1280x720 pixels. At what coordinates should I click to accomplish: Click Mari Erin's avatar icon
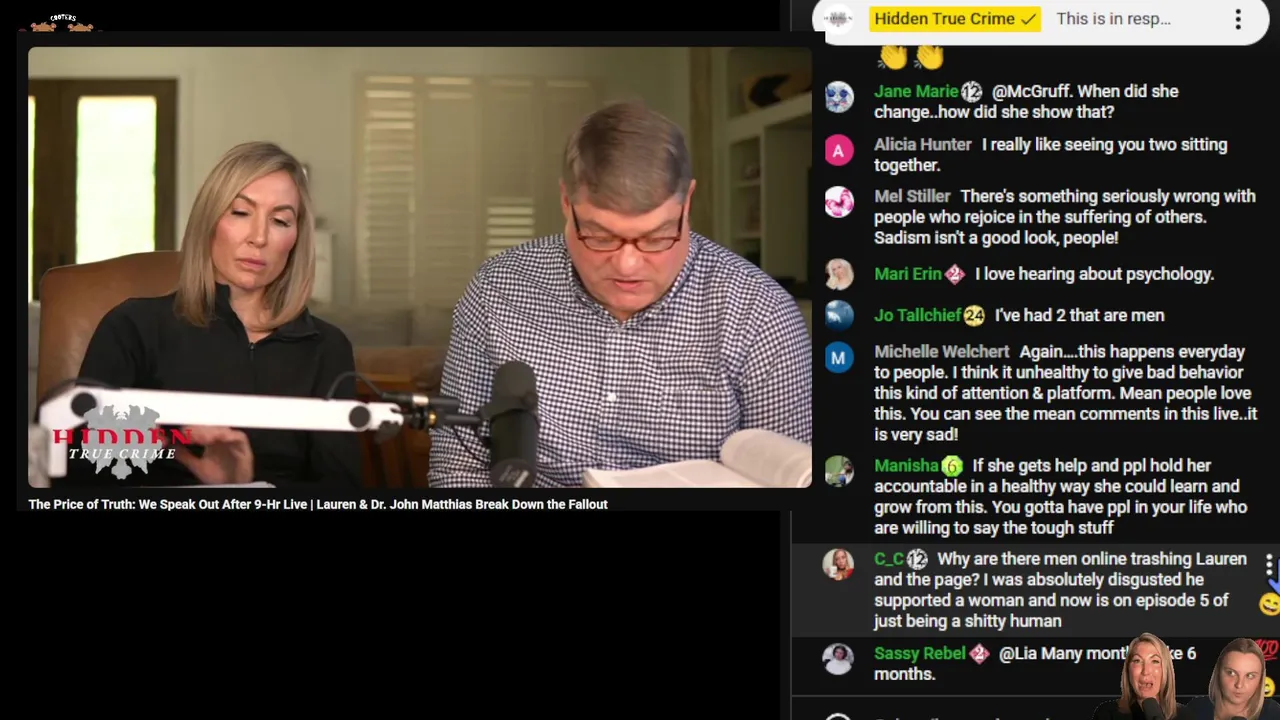839,274
